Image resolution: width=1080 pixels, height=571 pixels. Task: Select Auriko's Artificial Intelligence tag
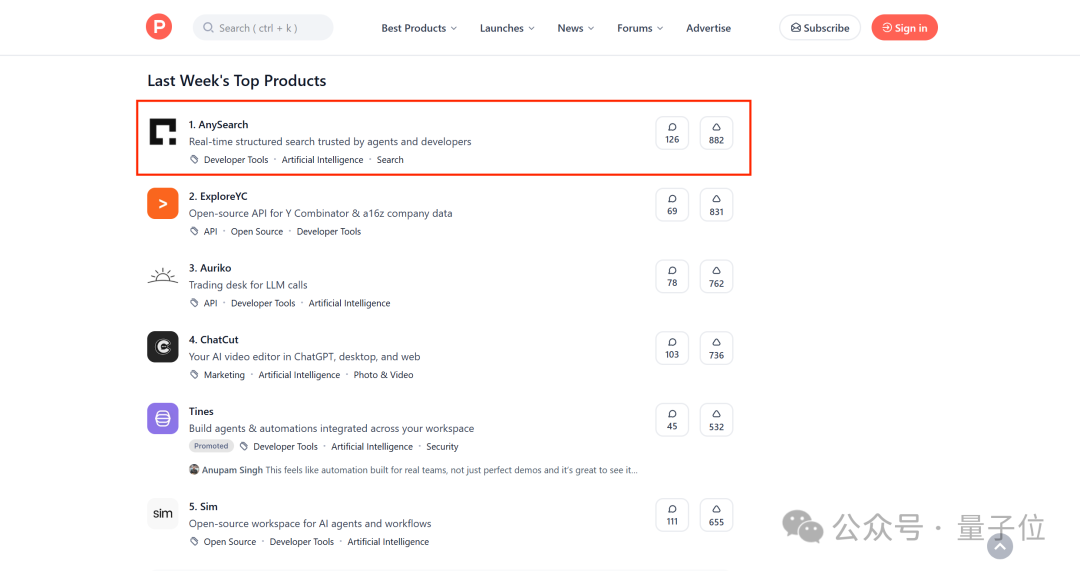coord(349,303)
